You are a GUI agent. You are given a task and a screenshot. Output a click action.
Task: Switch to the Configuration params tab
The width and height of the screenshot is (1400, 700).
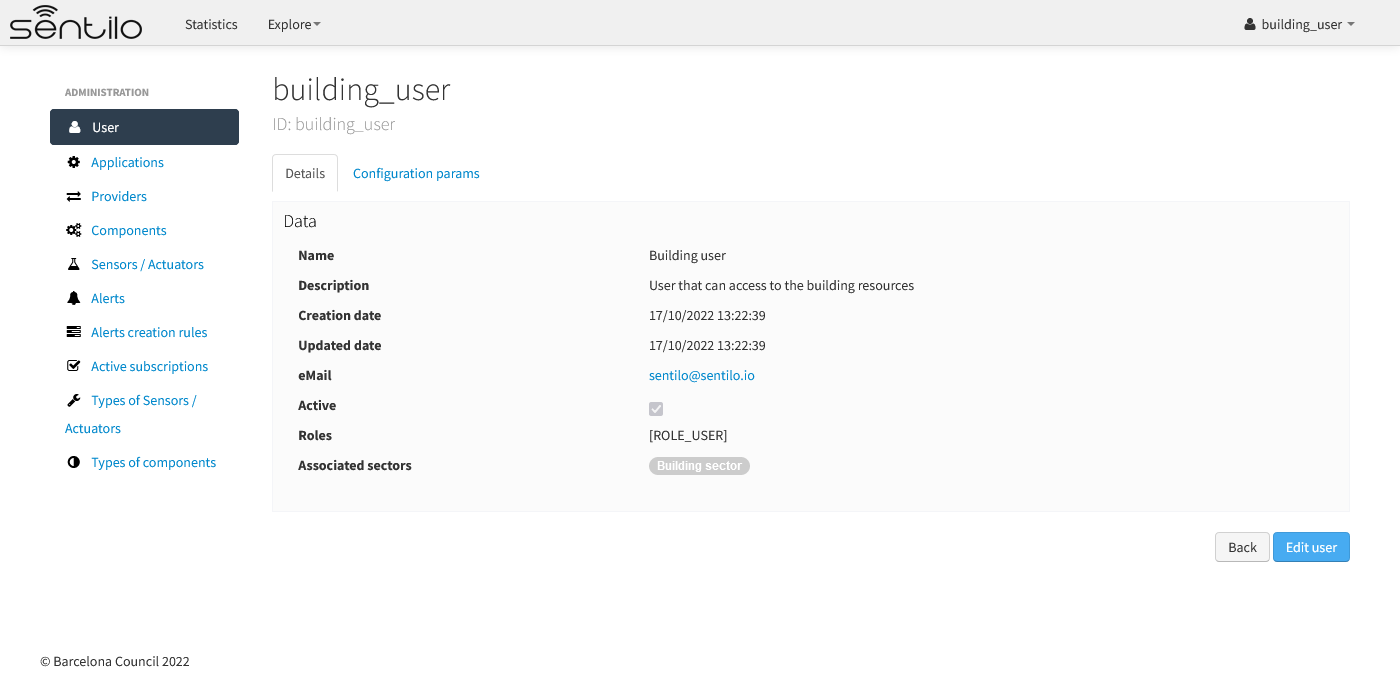(x=416, y=173)
